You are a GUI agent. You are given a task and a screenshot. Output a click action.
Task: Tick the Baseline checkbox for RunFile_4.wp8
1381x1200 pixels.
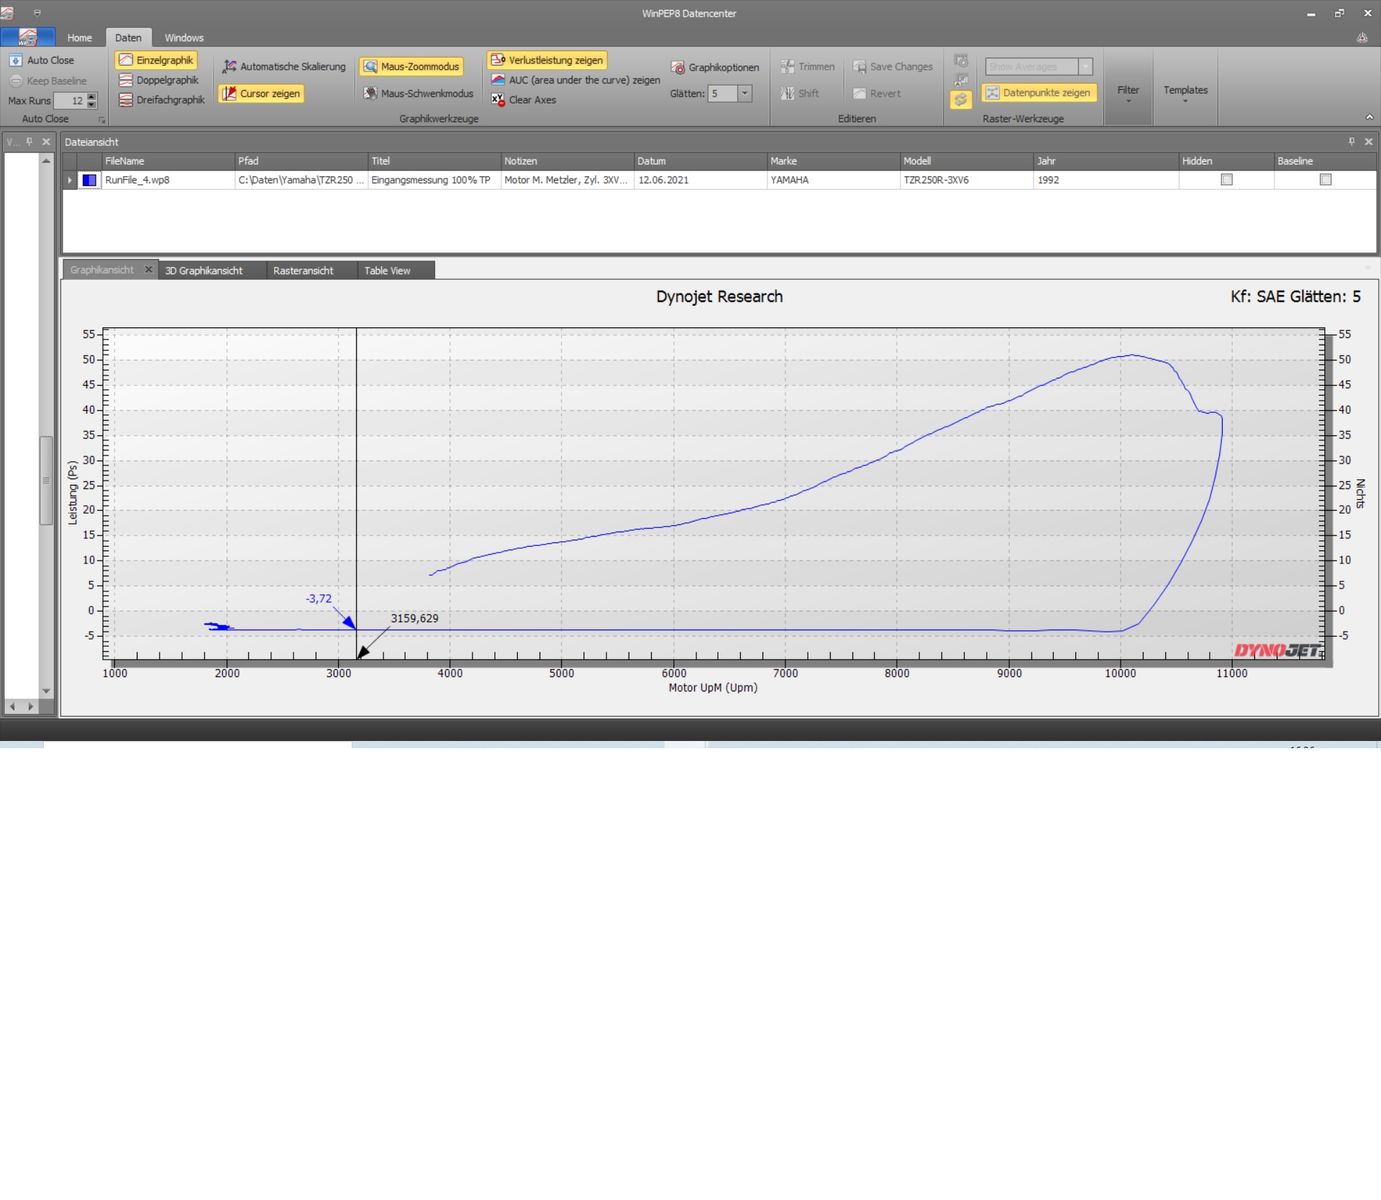tap(1325, 180)
